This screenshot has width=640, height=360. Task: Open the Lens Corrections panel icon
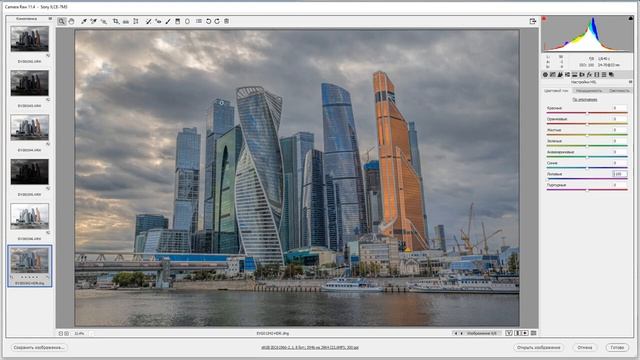582,75
